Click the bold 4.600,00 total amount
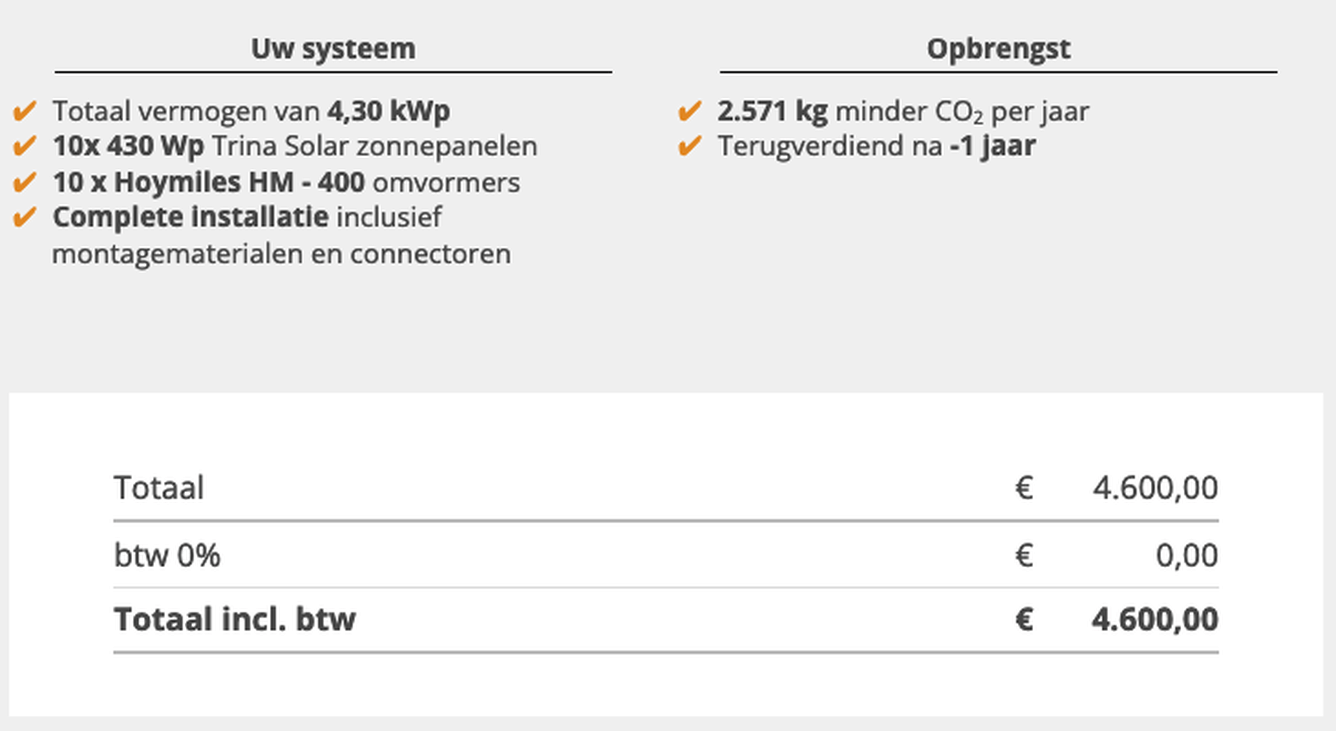1336x731 pixels. (x=1155, y=620)
